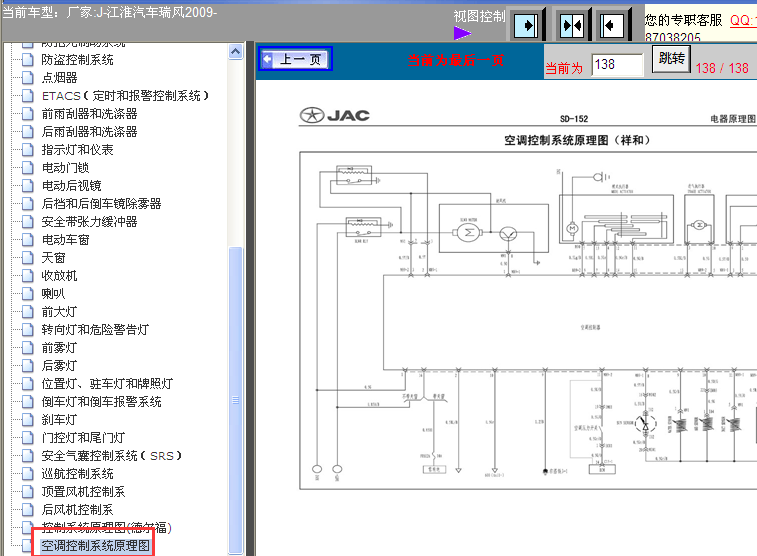Open 门控灯和尾门灯 entry
The width and height of the screenshot is (757, 556).
83,438
